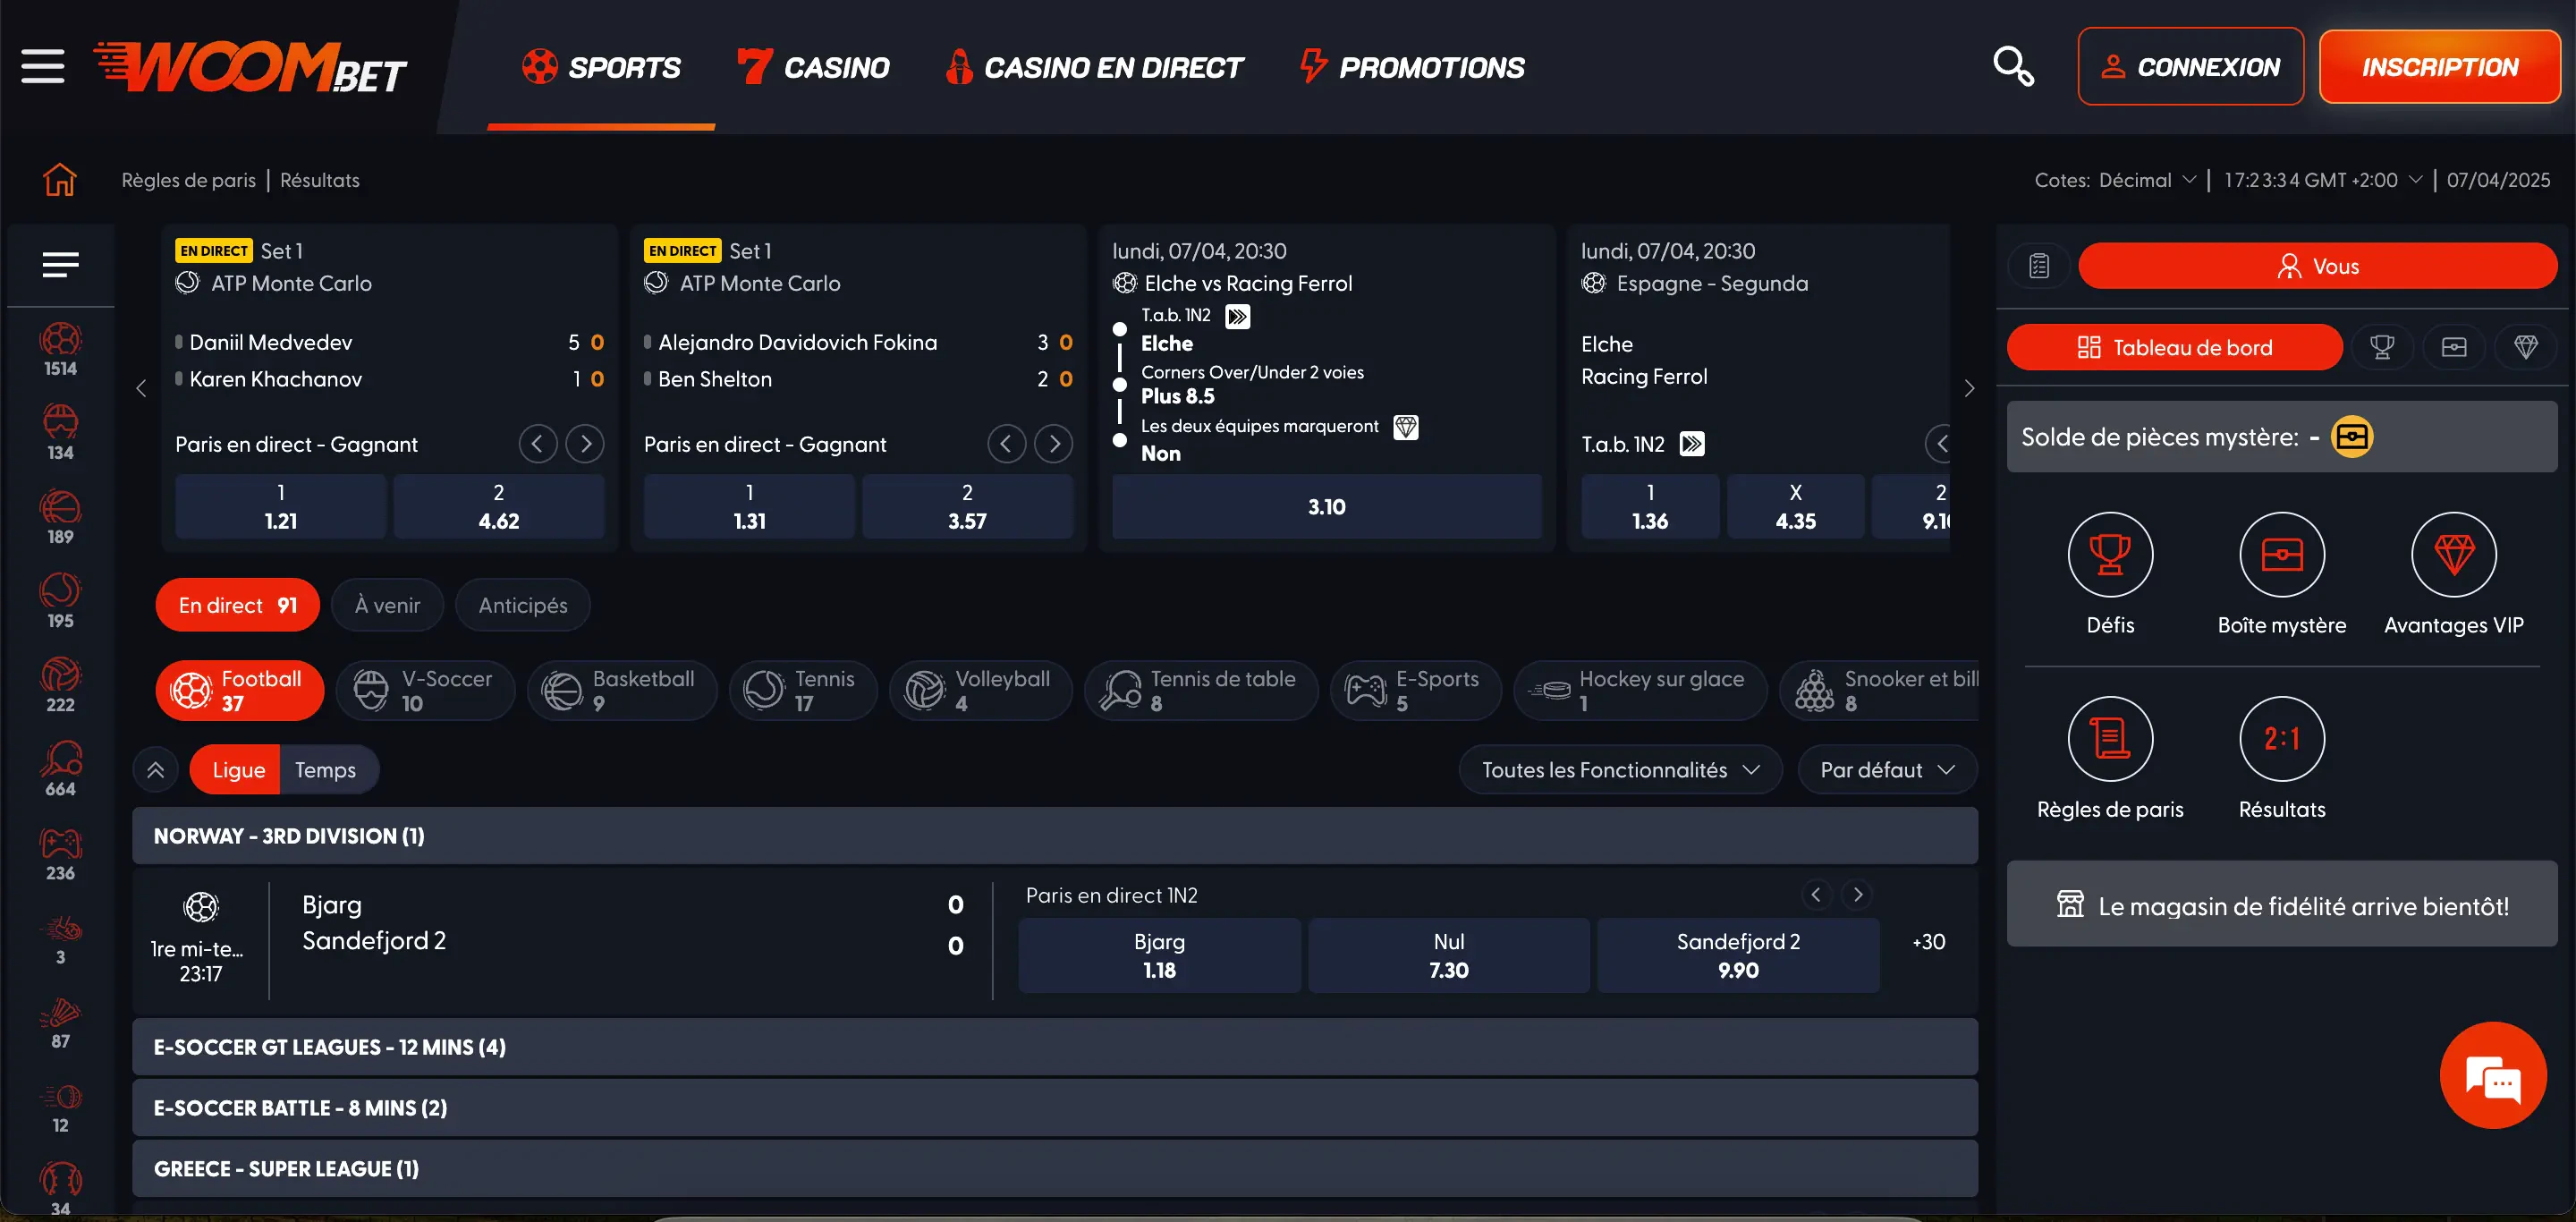Open the Résultats 2:1 circle icon
The width and height of the screenshot is (2576, 1222).
coord(2282,738)
